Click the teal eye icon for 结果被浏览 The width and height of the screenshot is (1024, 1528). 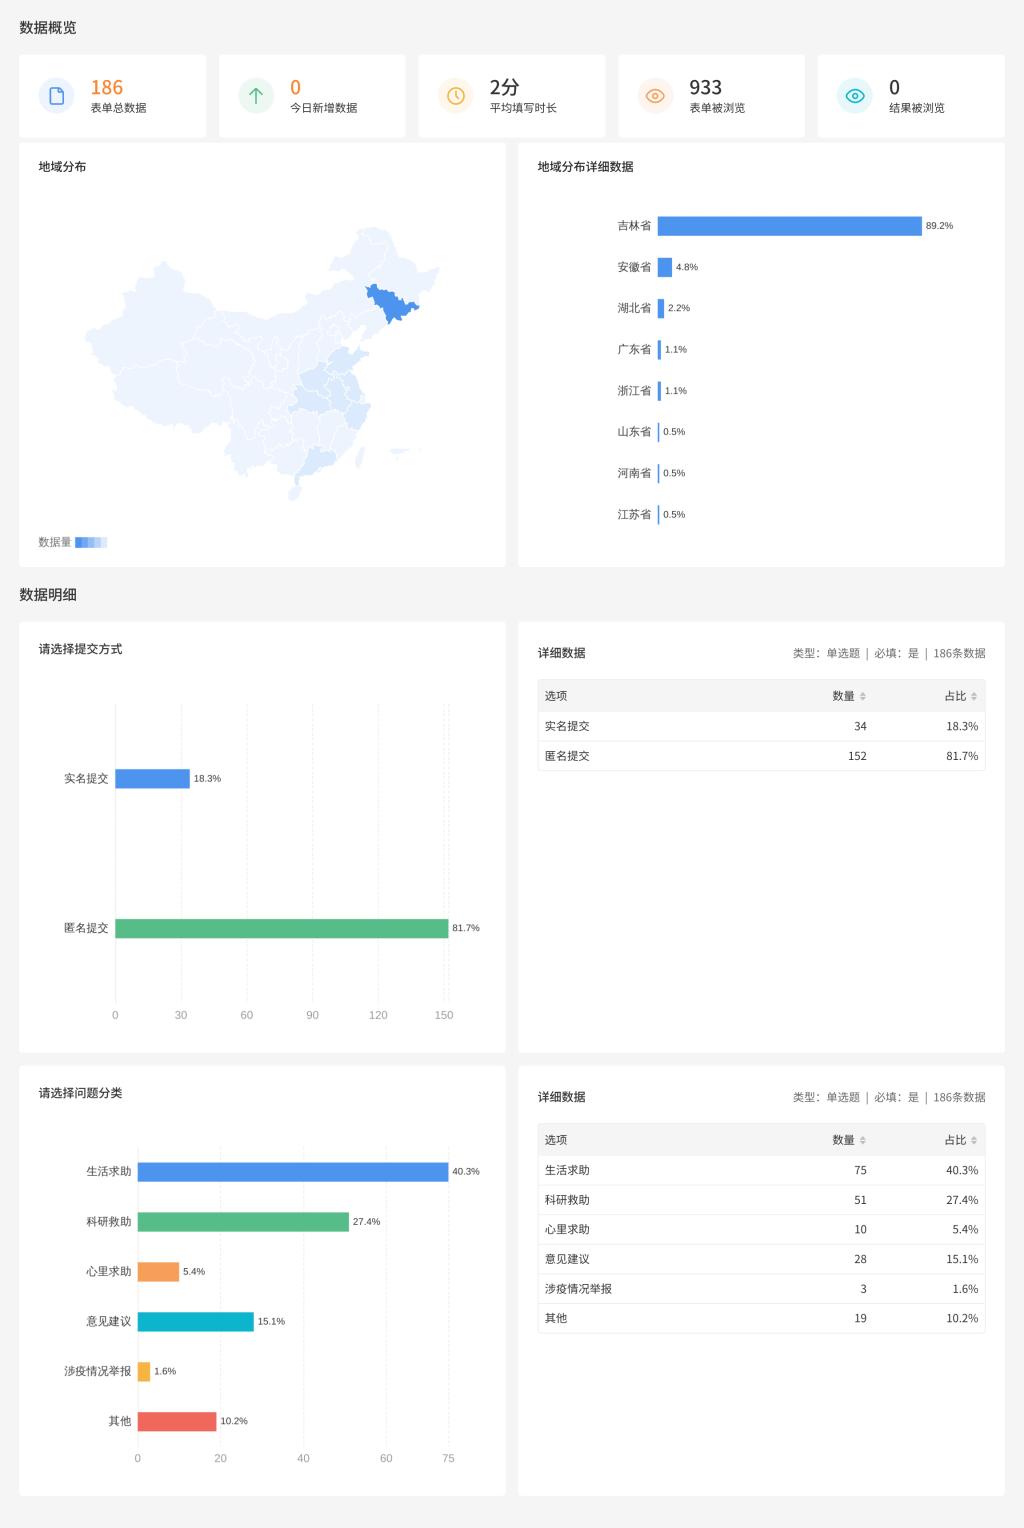855,96
